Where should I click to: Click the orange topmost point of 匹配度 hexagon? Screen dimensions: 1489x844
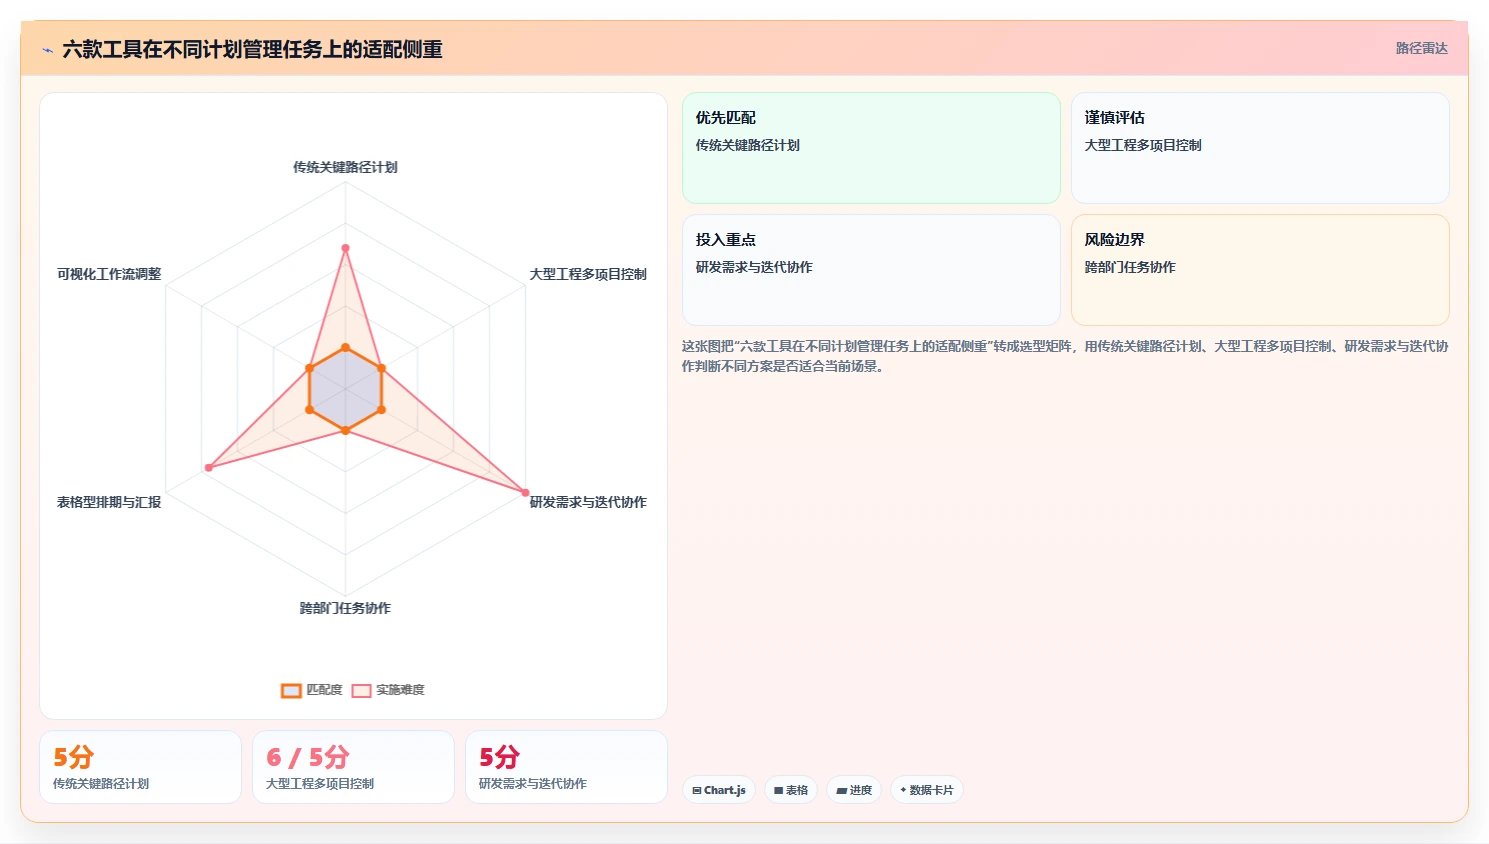[345, 348]
